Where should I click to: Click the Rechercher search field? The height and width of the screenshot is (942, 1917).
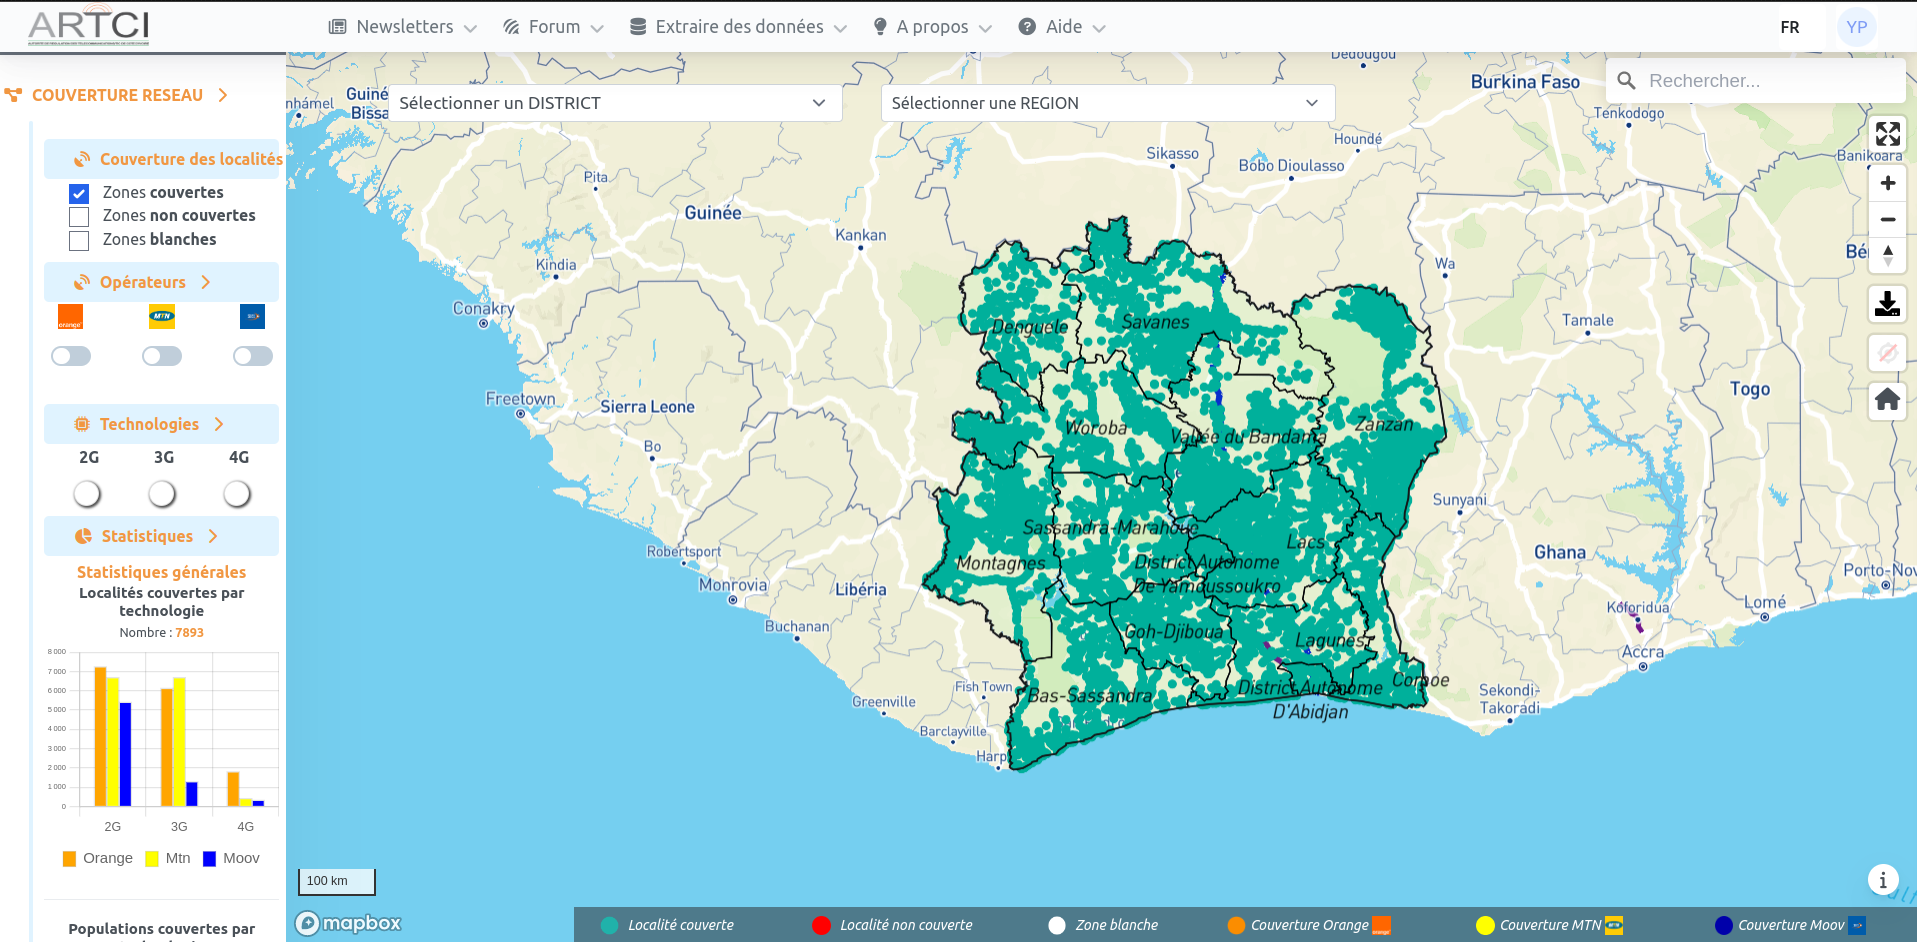[x=1755, y=80]
